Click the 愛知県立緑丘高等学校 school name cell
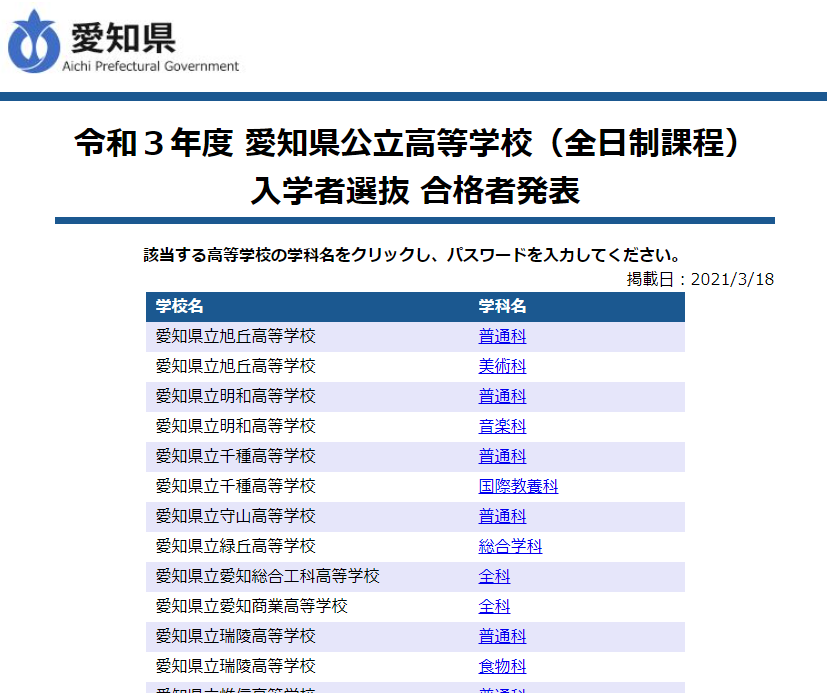827x693 pixels. click(x=236, y=547)
